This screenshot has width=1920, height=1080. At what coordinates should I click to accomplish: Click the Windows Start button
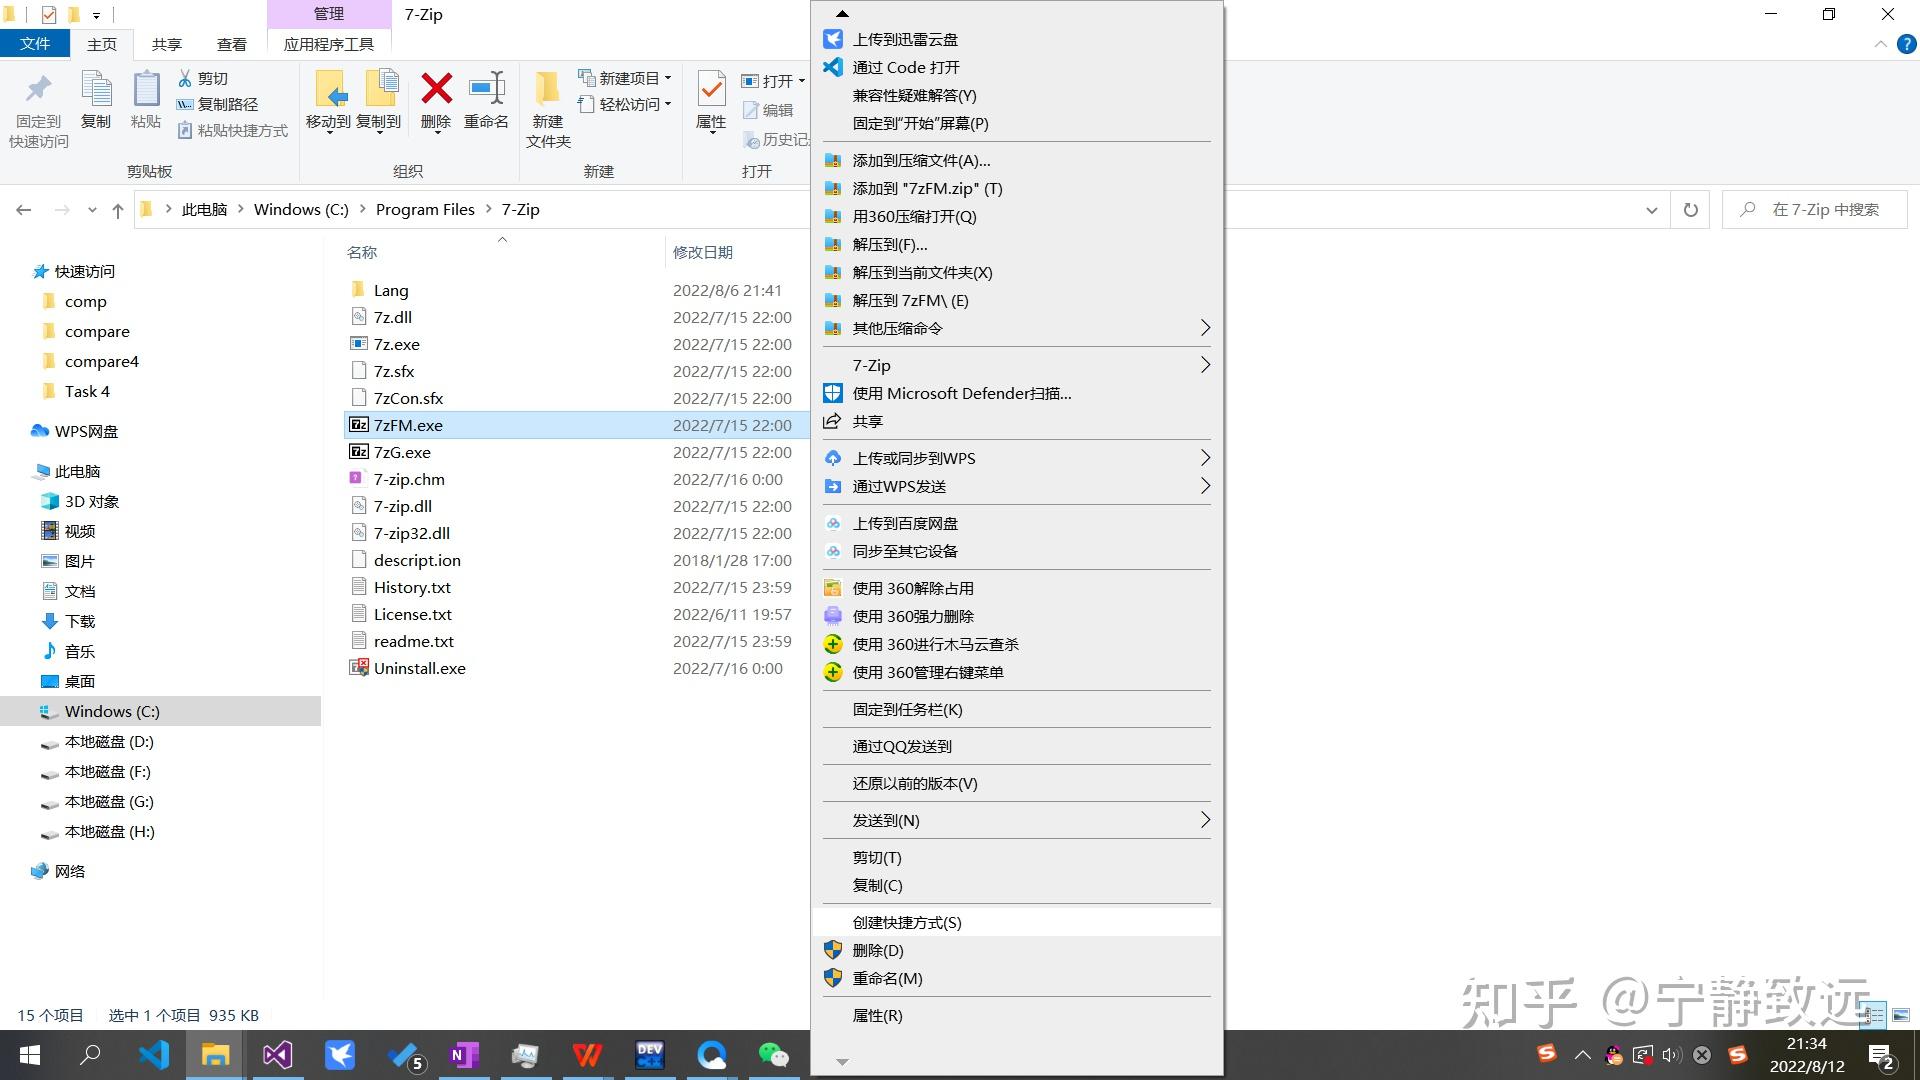[x=30, y=1055]
